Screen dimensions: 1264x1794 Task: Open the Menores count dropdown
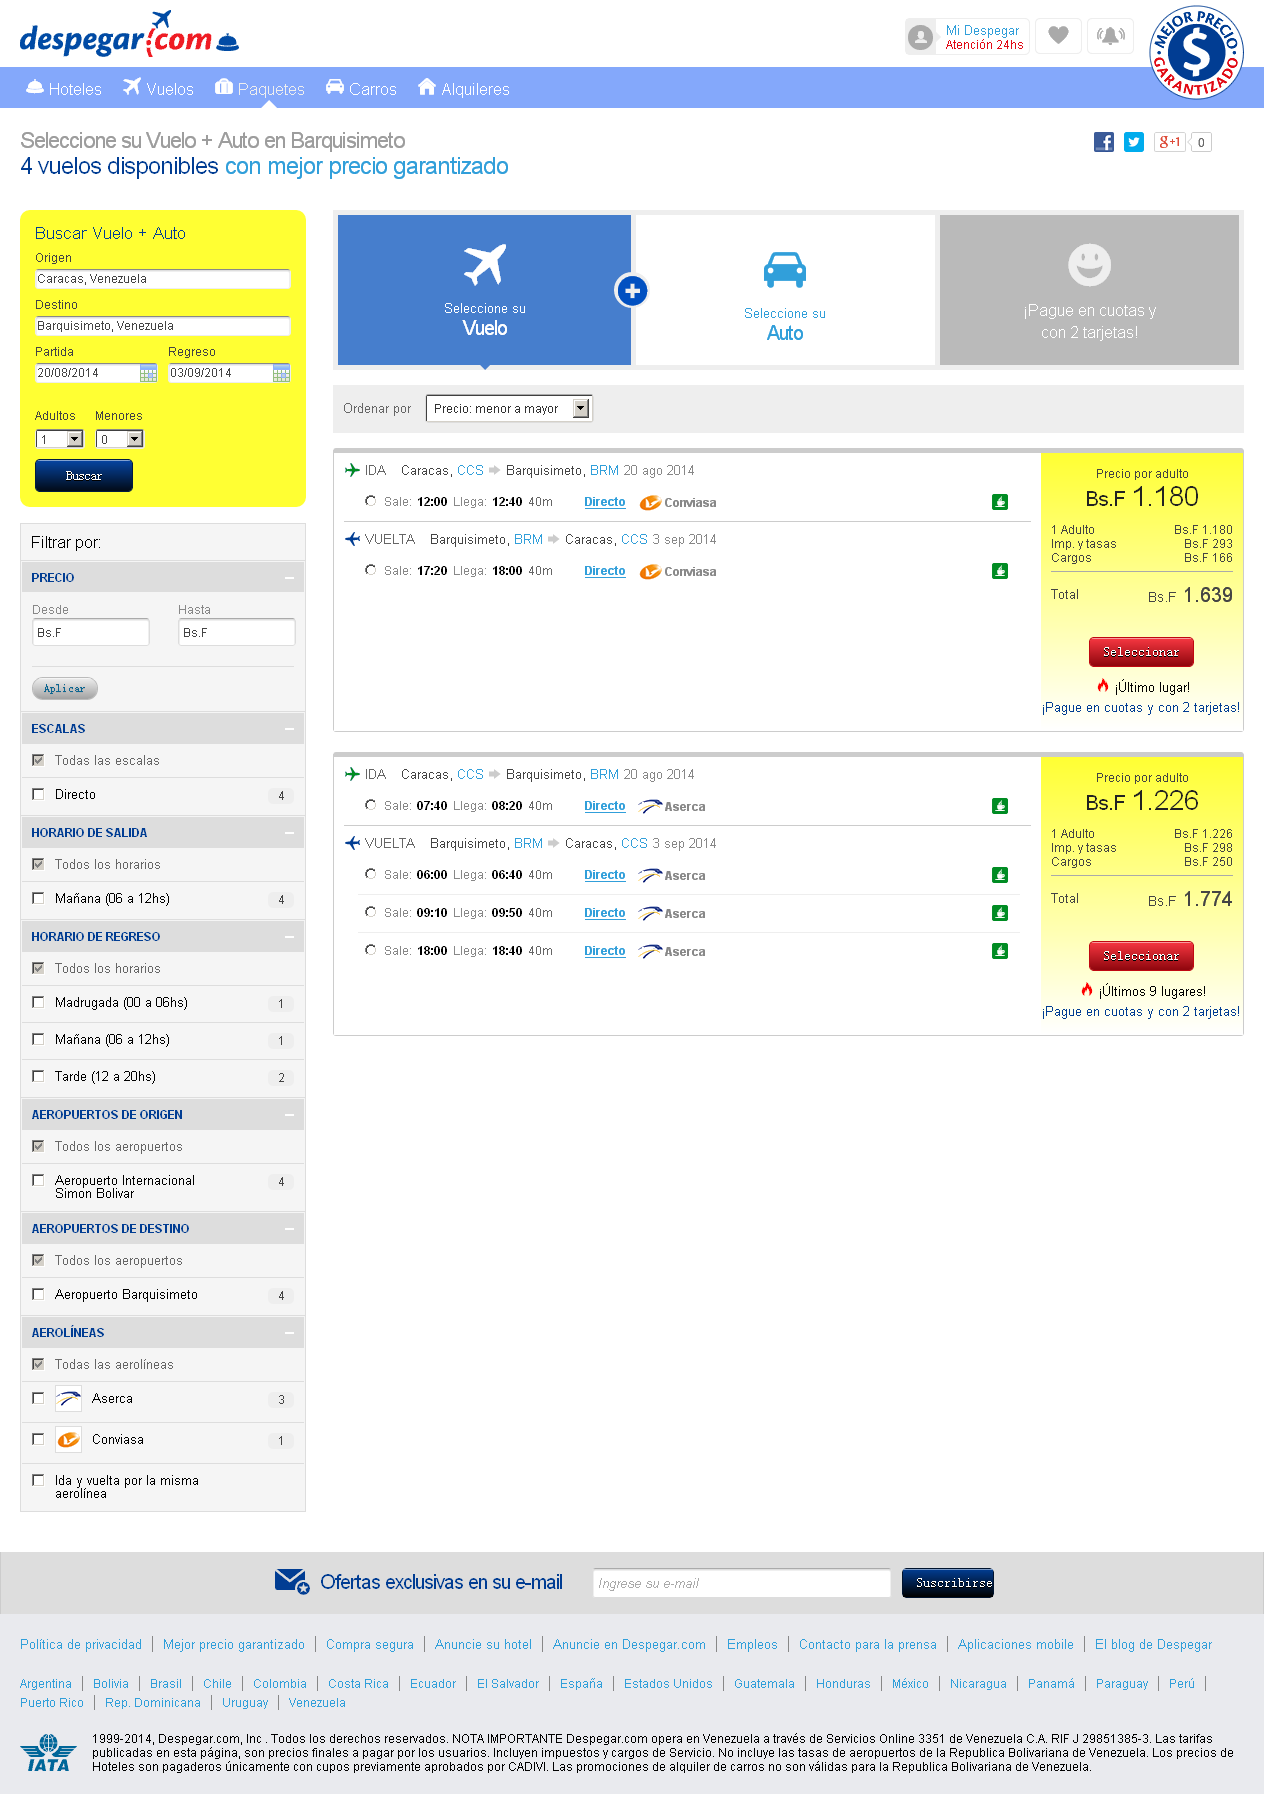coord(120,439)
